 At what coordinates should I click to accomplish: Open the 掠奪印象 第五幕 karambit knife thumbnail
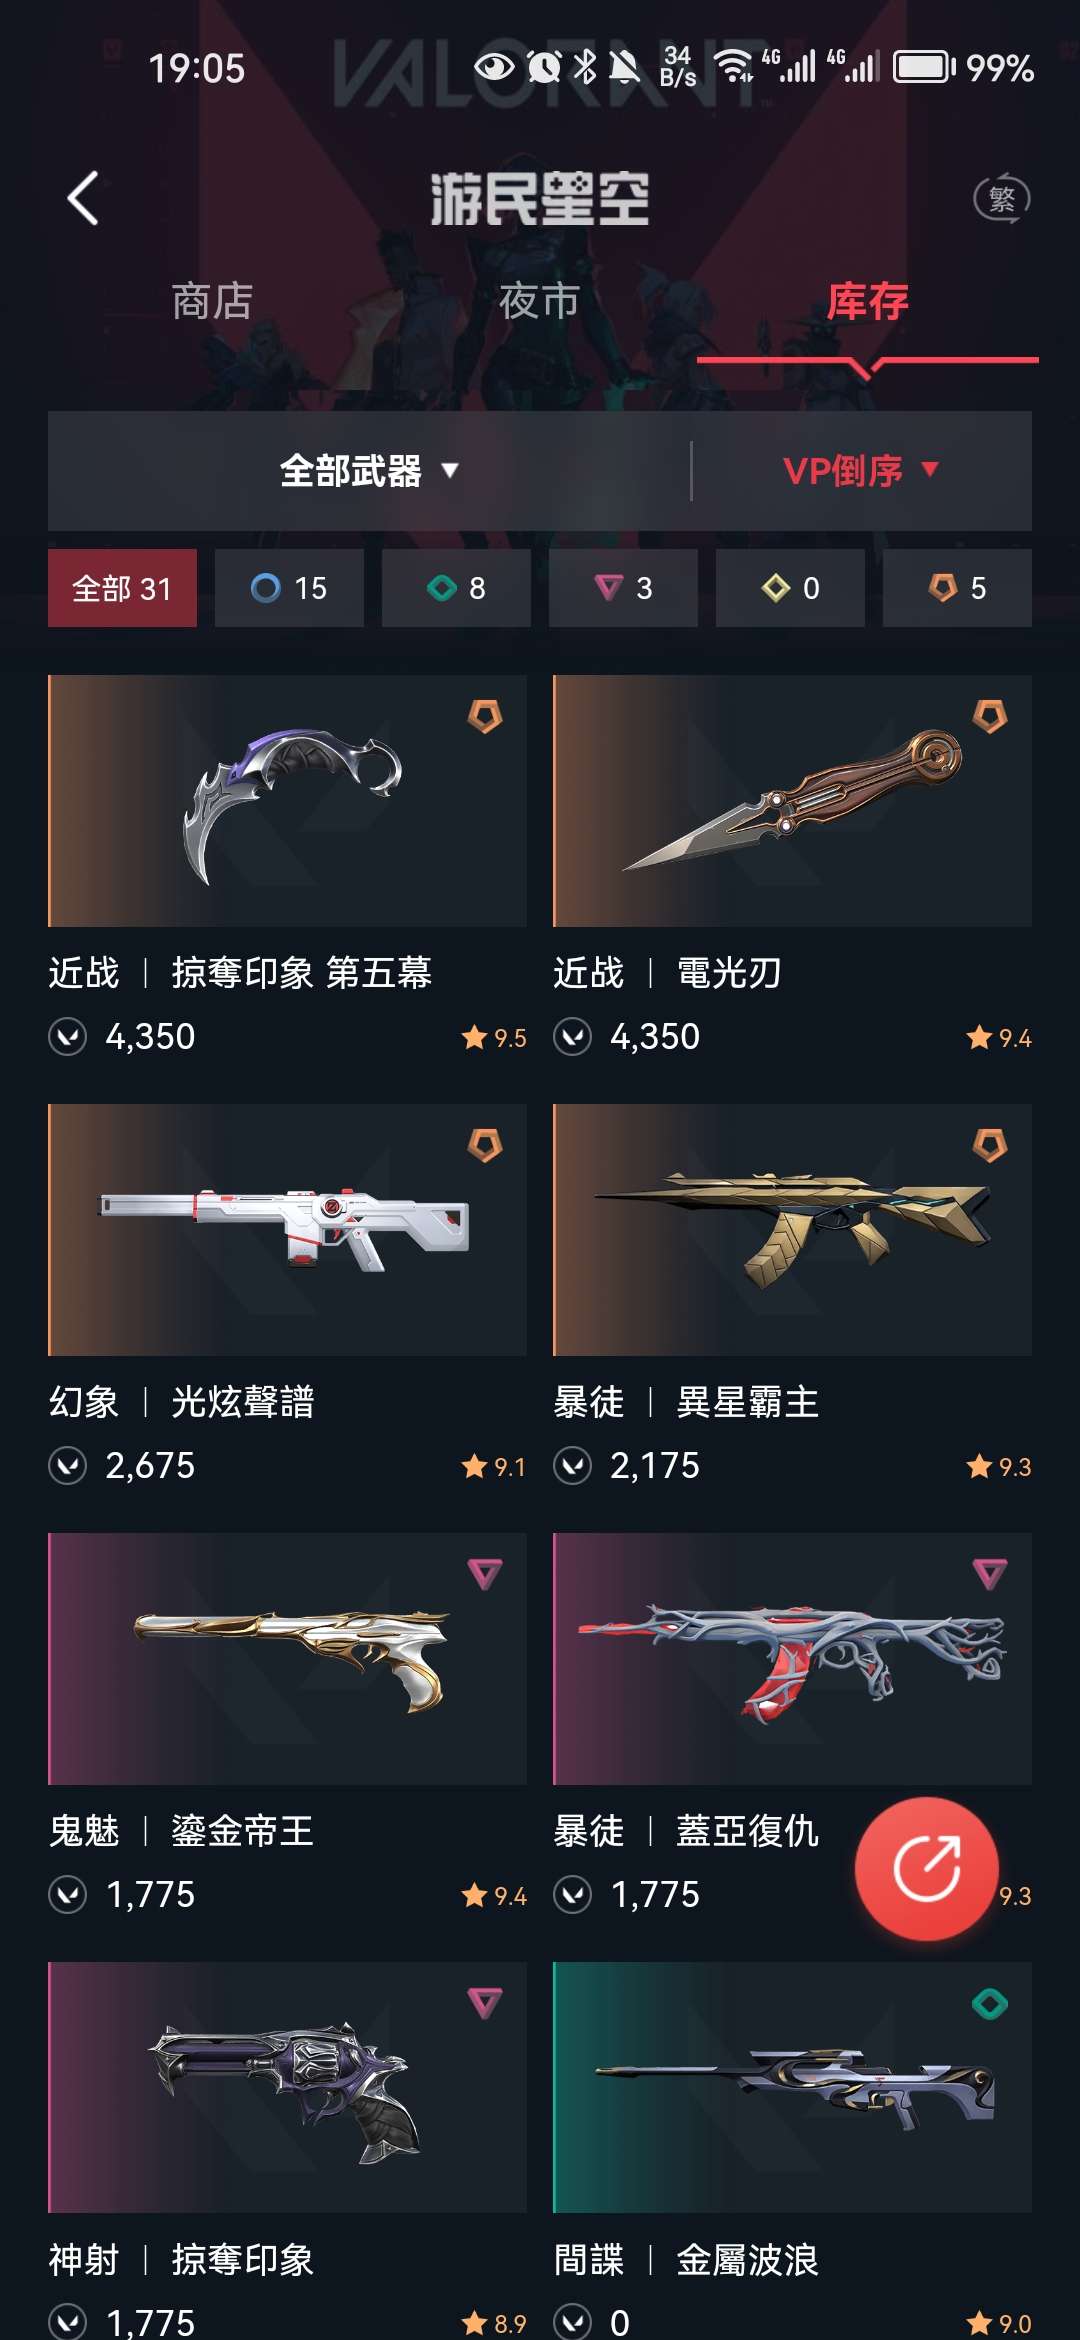click(287, 801)
